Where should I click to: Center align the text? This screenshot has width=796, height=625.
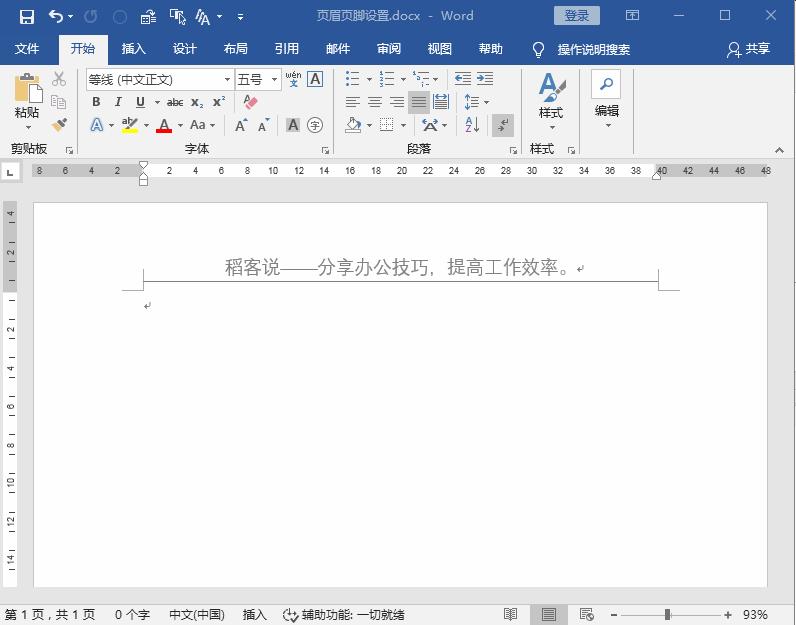[375, 102]
